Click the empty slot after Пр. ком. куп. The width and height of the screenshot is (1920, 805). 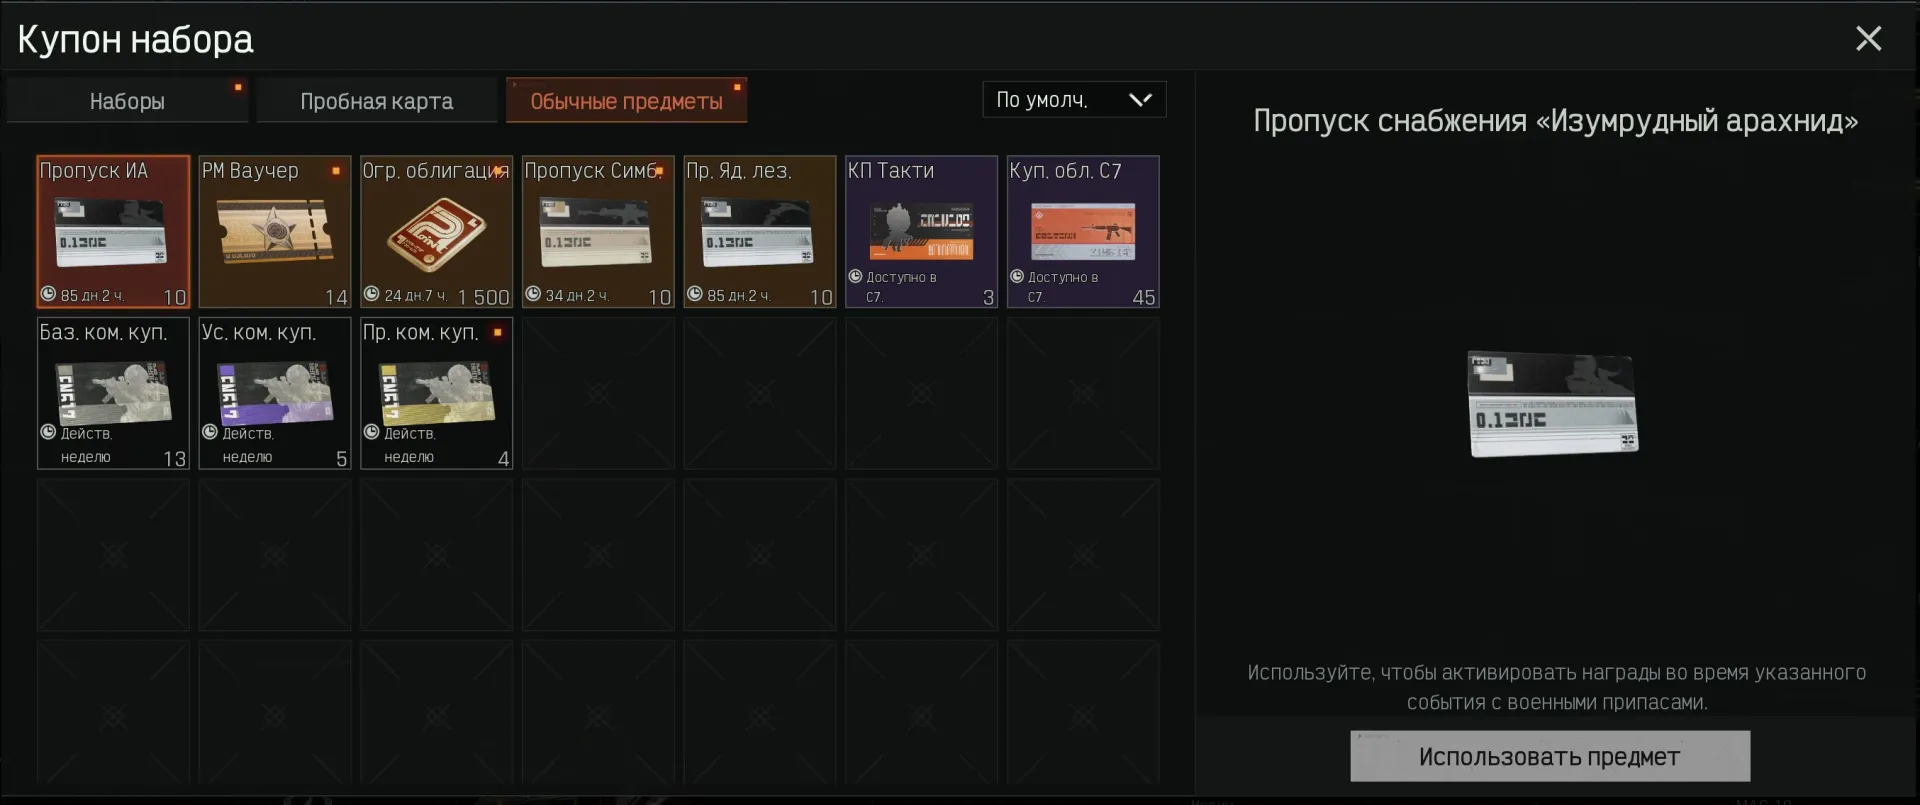point(598,393)
